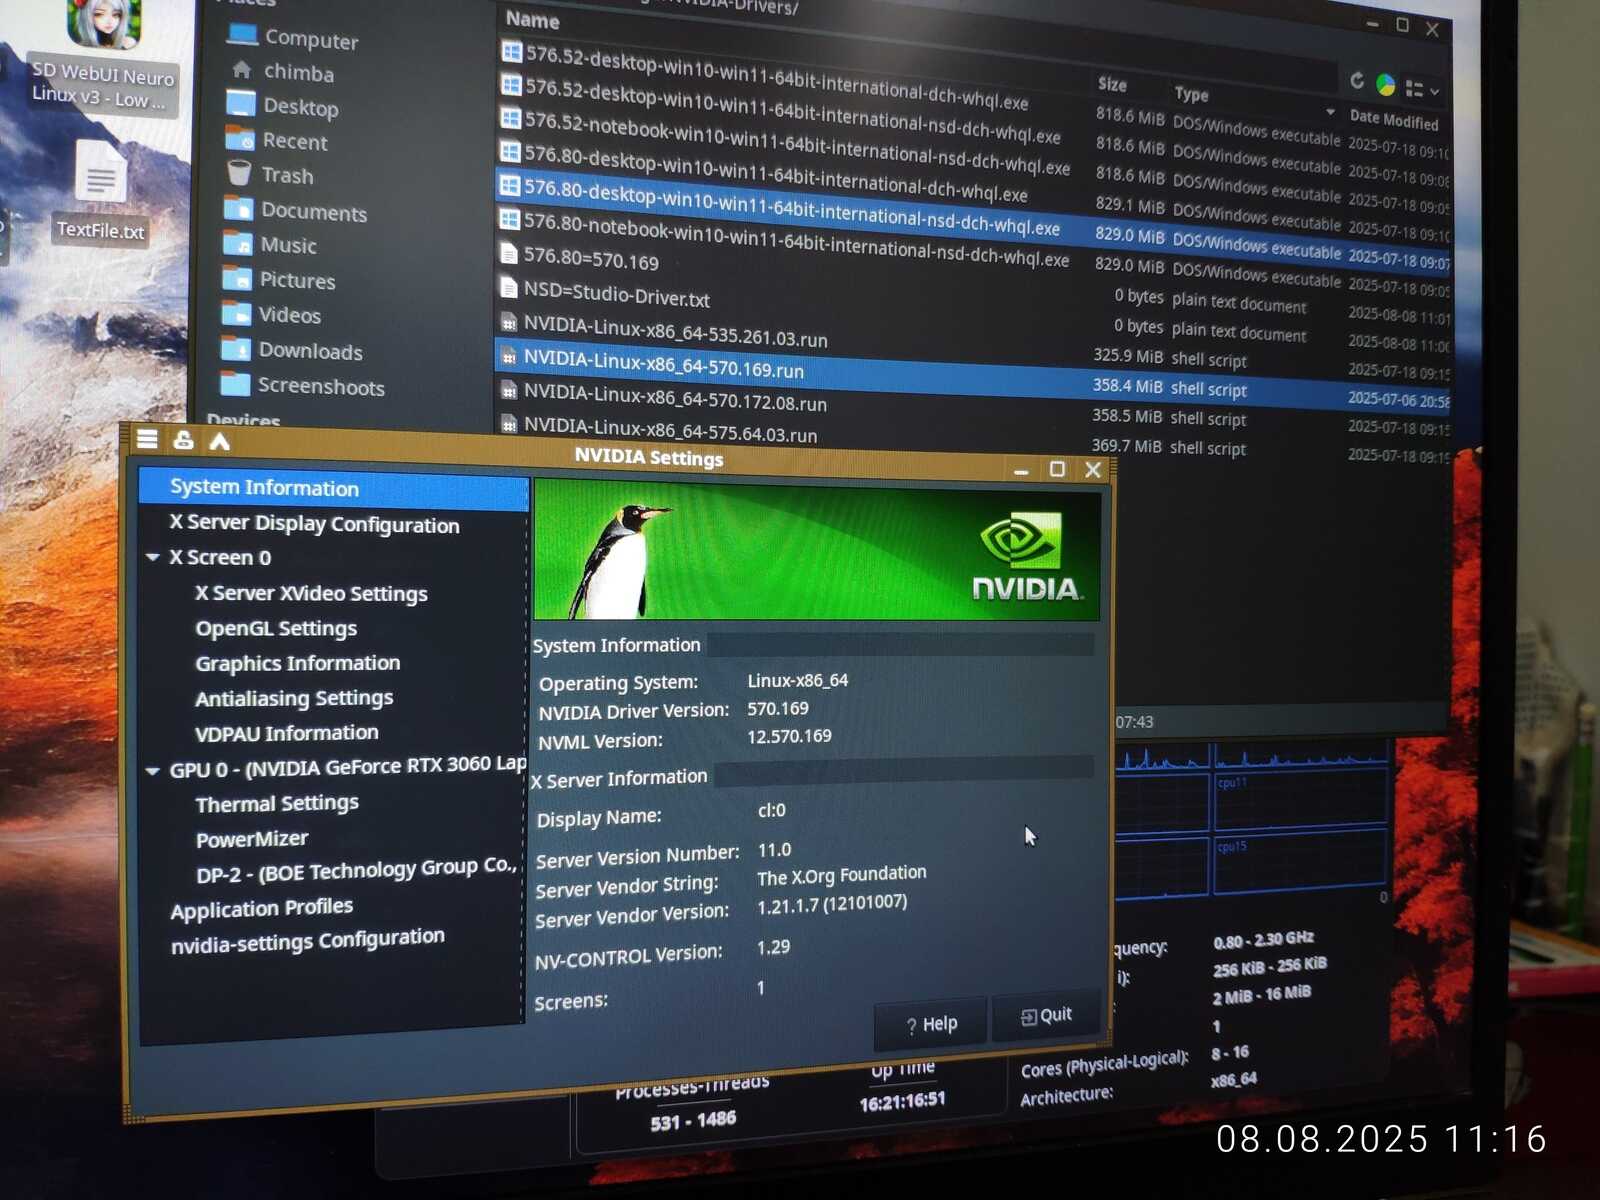Open the Pictures folder in sidebar
The image size is (1600, 1200).
[279, 280]
